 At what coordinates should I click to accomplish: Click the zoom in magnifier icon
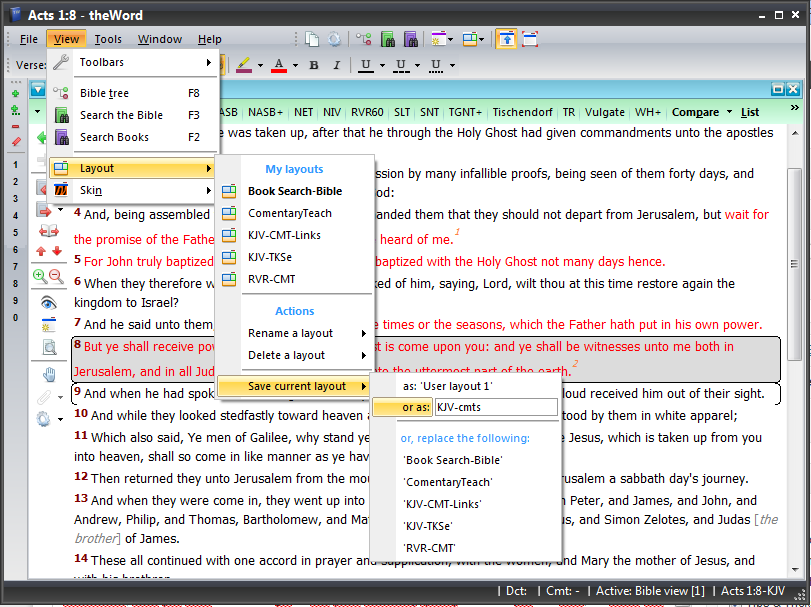[x=40, y=276]
